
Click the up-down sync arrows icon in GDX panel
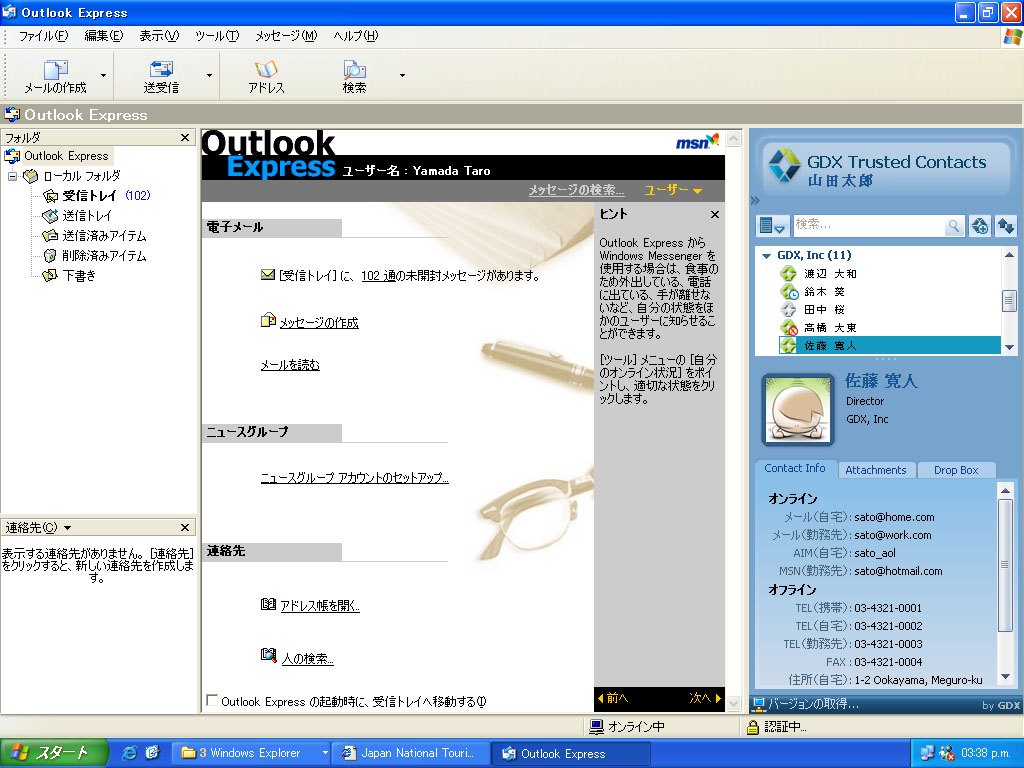coord(1005,226)
